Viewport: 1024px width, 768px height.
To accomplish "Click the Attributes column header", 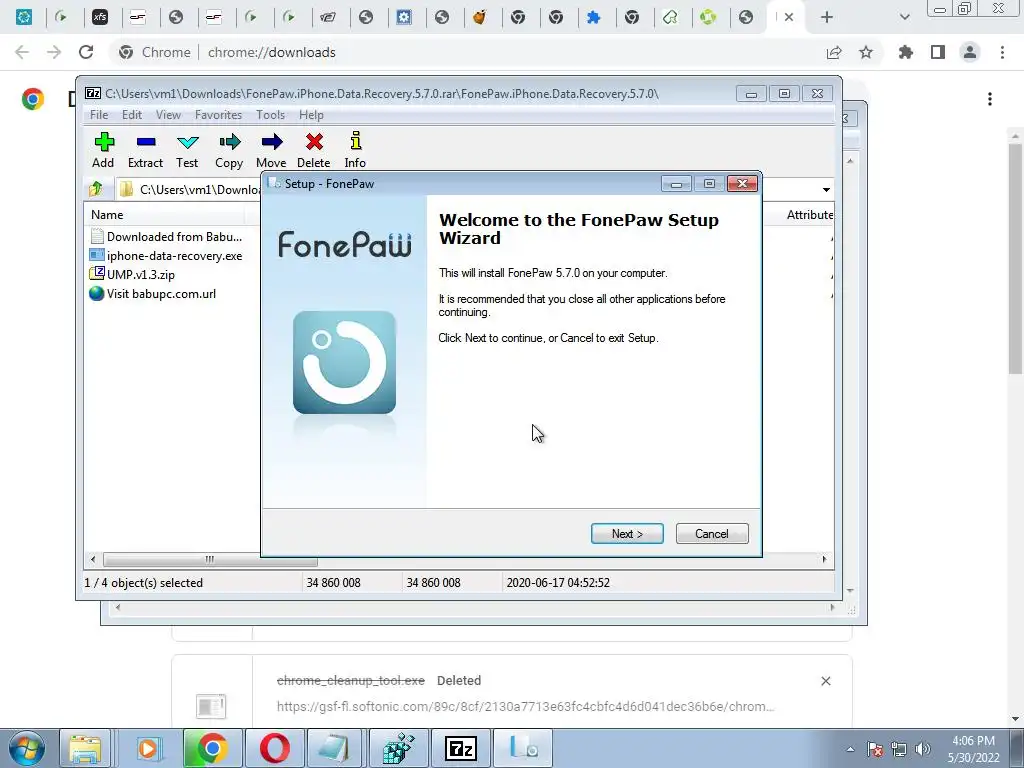I will point(810,215).
